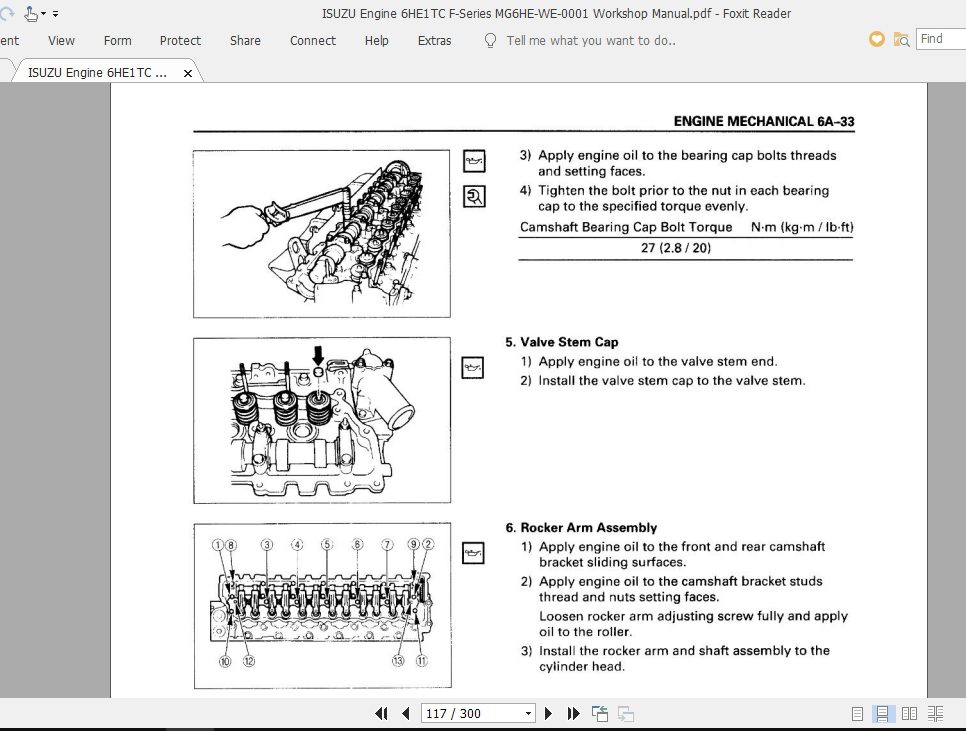966x731 pixels.
Task: Click the previous view icon
Action: 599,714
